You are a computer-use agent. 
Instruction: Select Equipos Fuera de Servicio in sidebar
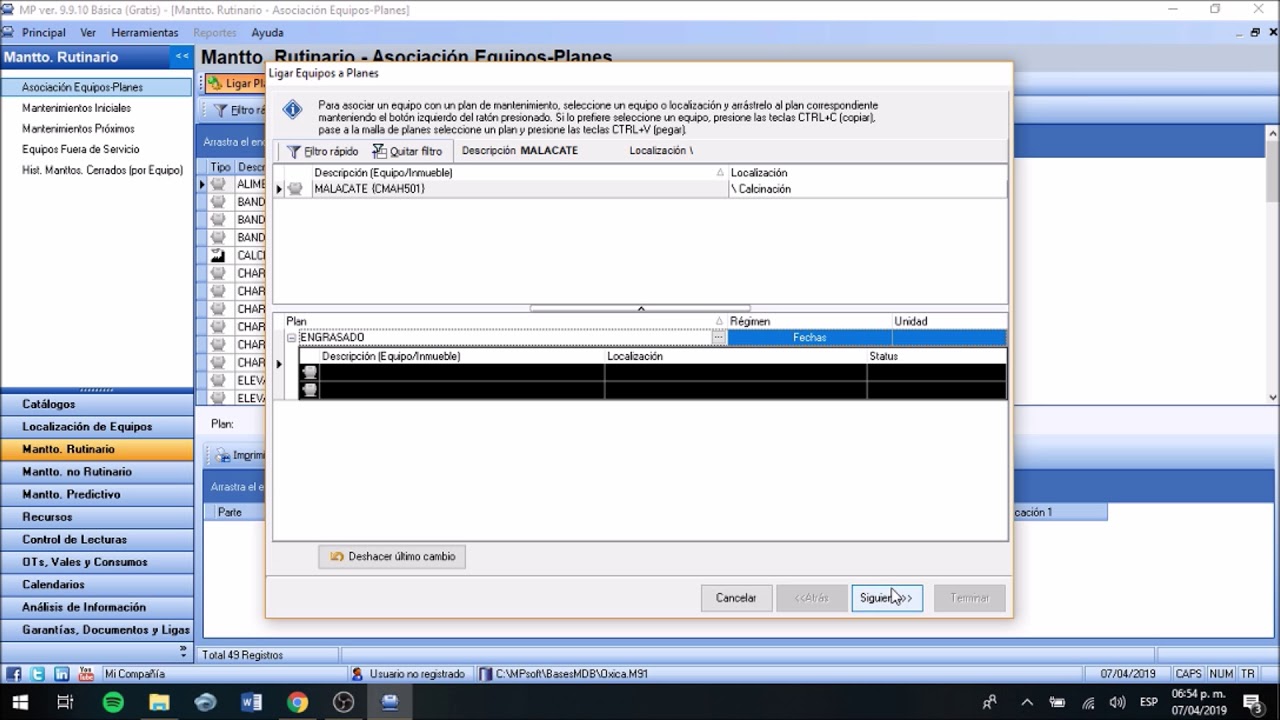pos(81,149)
